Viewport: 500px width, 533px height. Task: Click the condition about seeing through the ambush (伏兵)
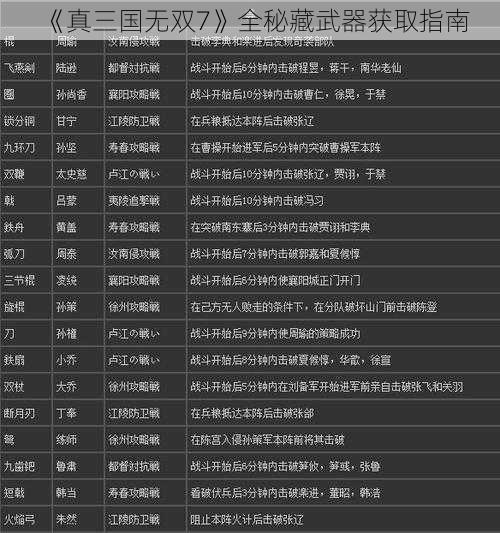(285, 493)
